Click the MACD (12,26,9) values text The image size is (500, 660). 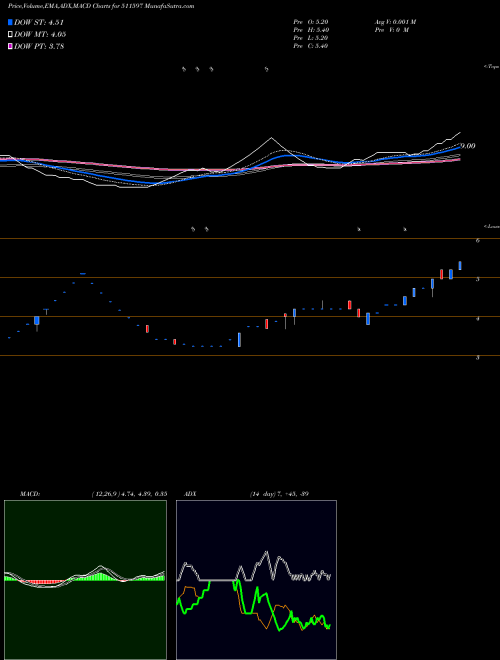pos(129,494)
